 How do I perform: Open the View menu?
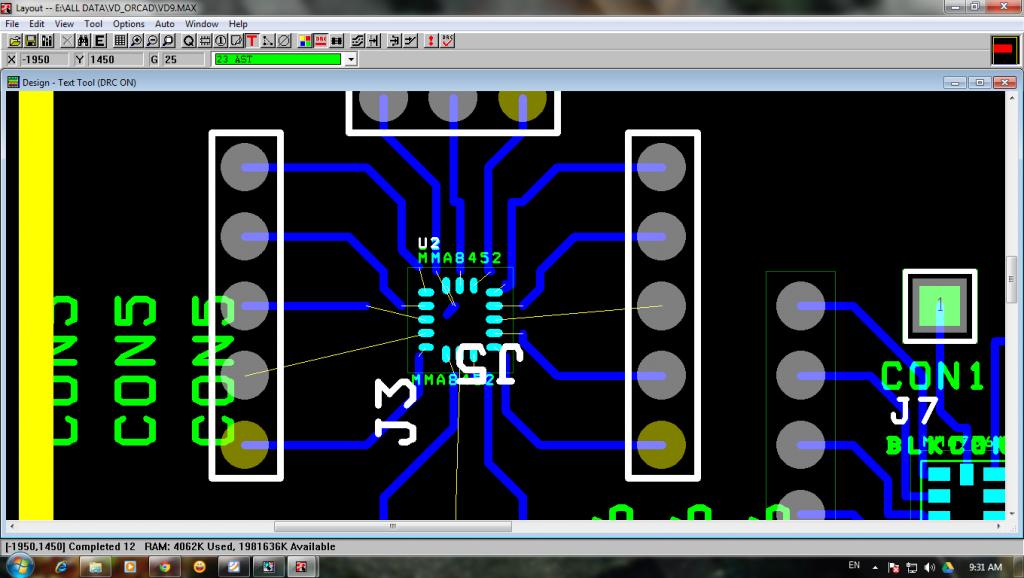(64, 24)
